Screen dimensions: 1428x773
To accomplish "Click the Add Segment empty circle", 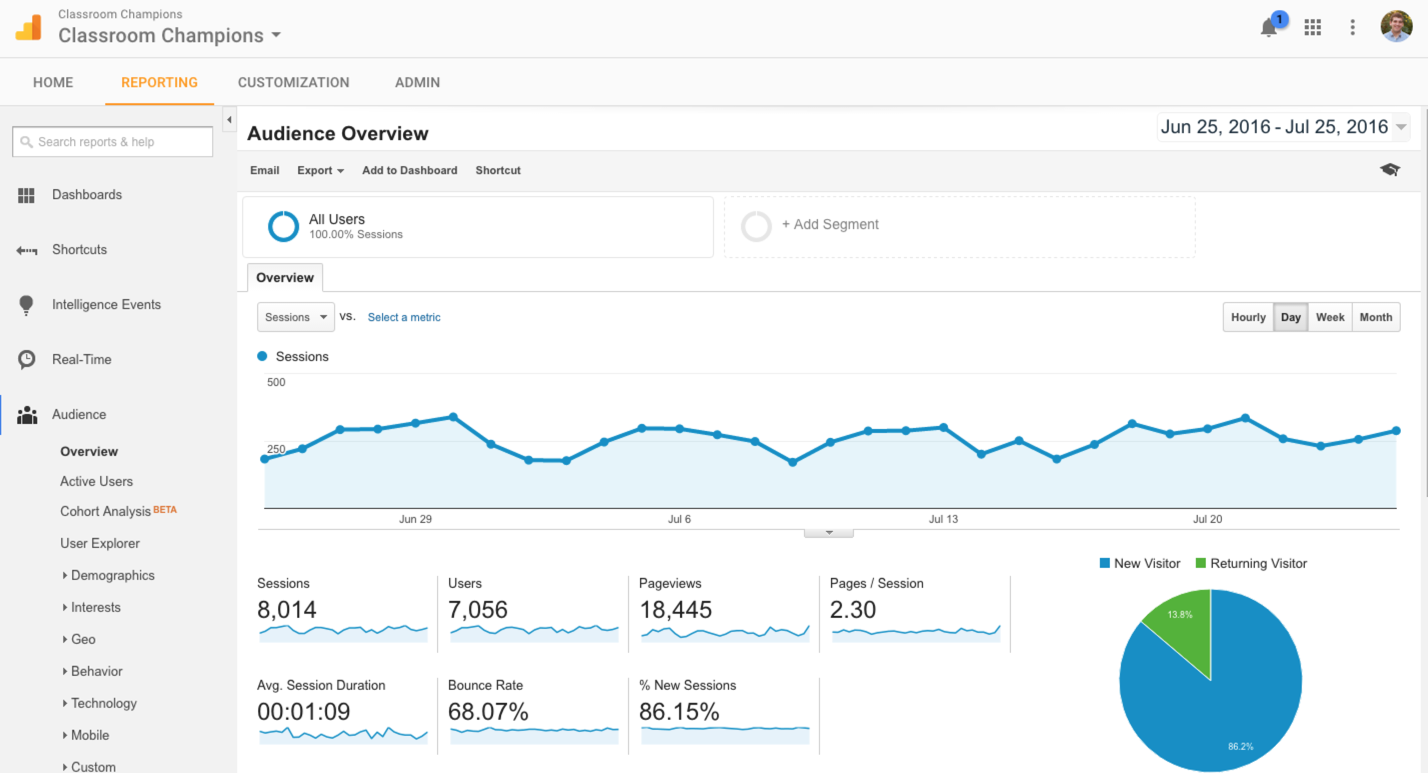I will (x=756, y=226).
